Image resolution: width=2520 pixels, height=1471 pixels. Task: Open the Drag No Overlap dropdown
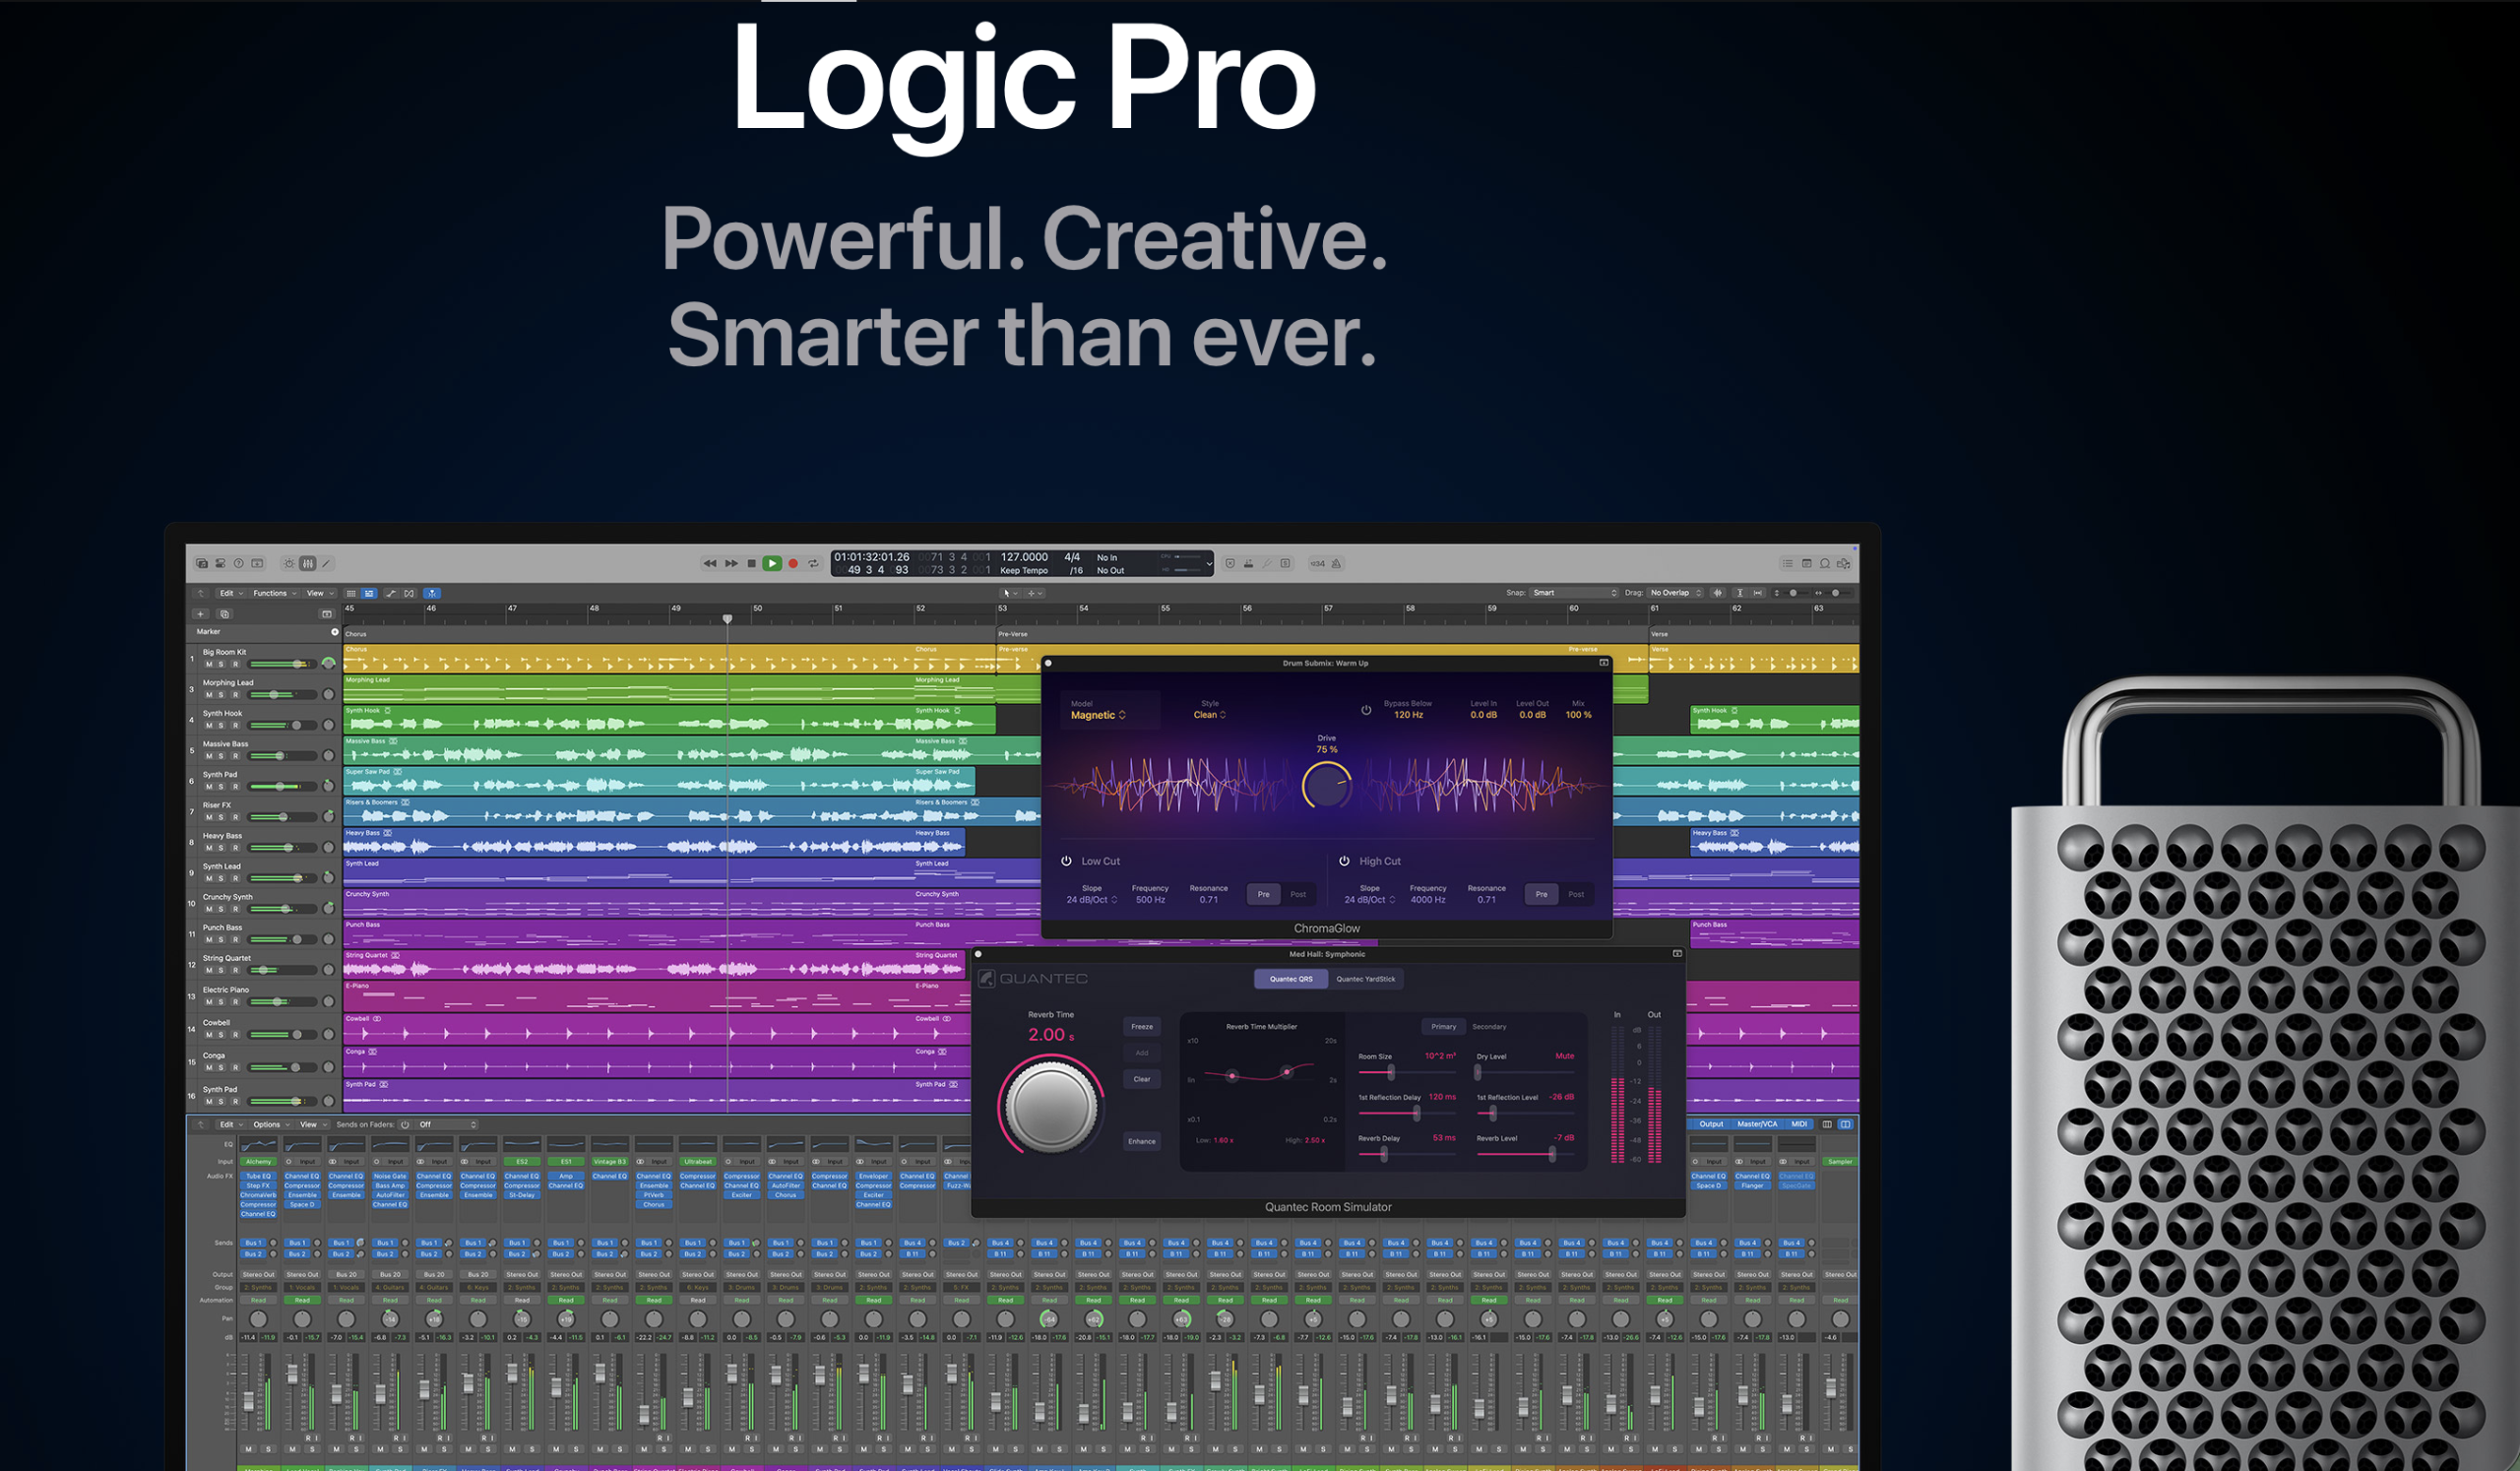click(x=1676, y=593)
